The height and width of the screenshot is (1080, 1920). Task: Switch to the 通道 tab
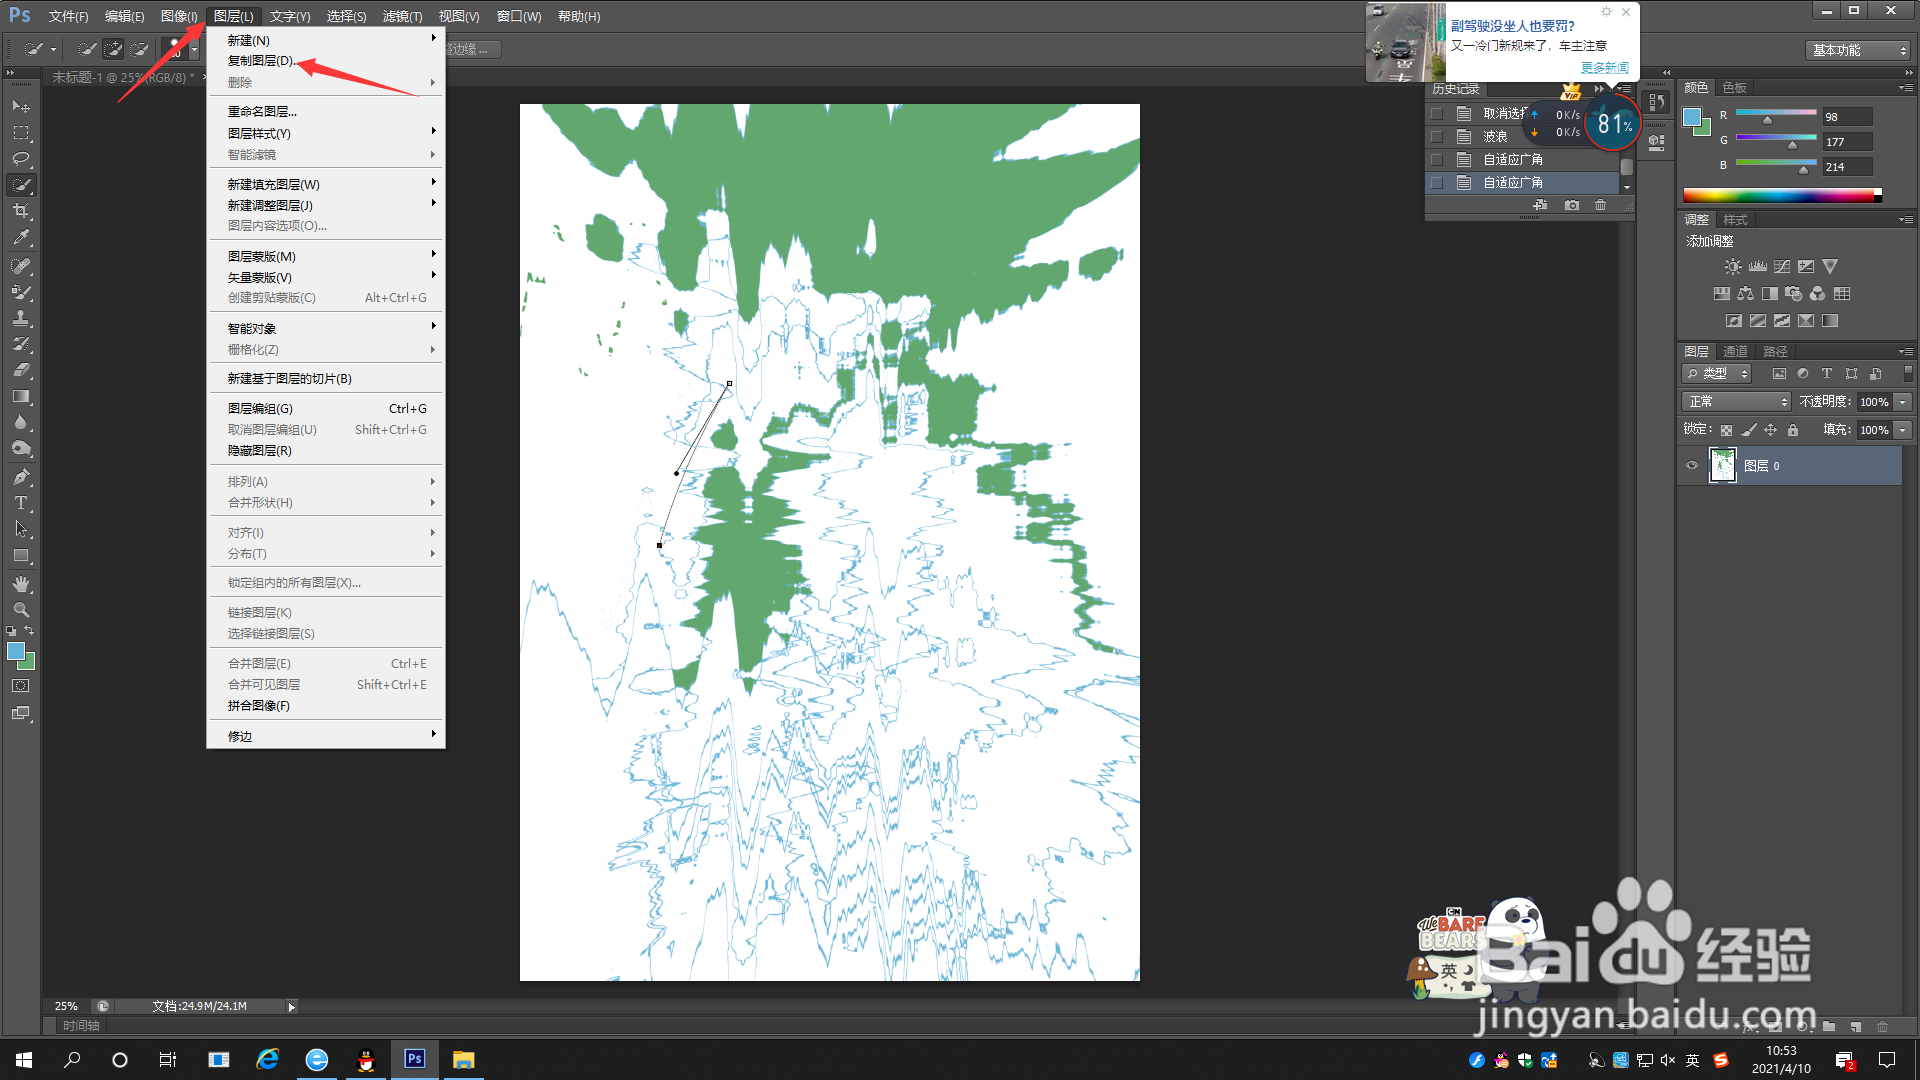pos(1735,352)
